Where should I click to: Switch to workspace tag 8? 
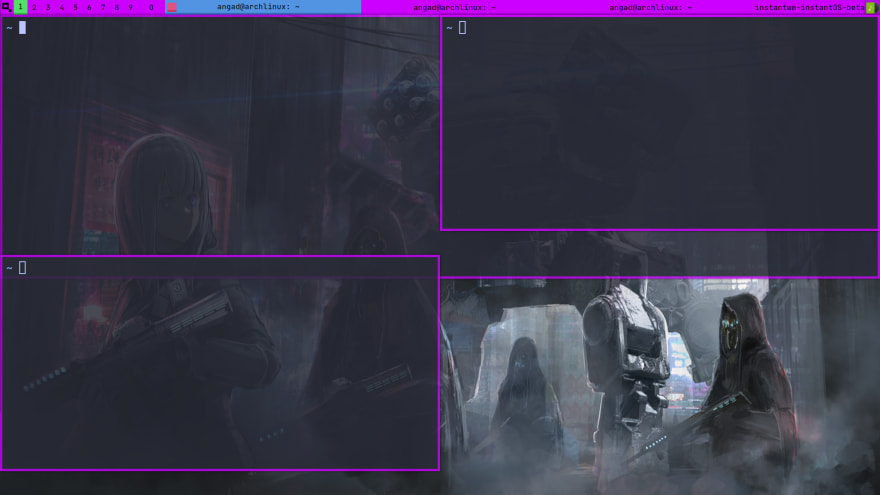pyautogui.click(x=117, y=7)
